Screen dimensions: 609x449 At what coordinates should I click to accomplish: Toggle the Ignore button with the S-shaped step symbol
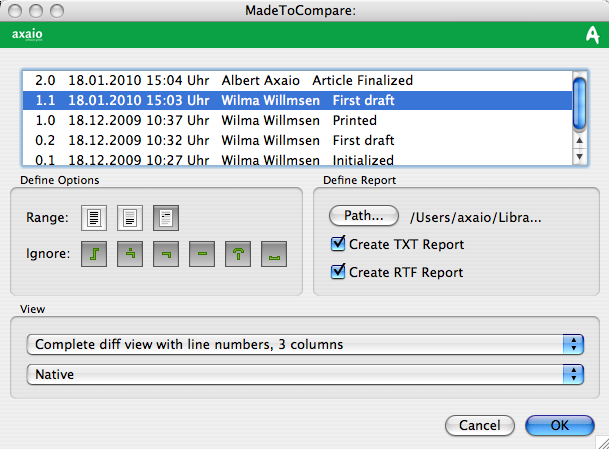[94, 254]
